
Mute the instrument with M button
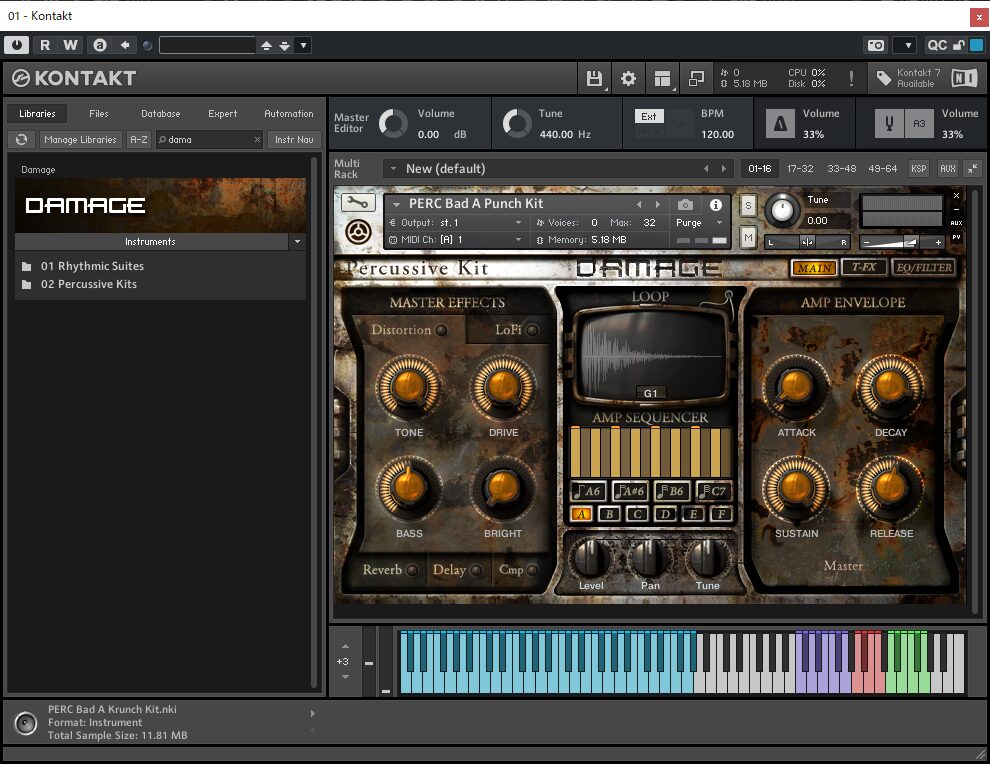click(748, 237)
